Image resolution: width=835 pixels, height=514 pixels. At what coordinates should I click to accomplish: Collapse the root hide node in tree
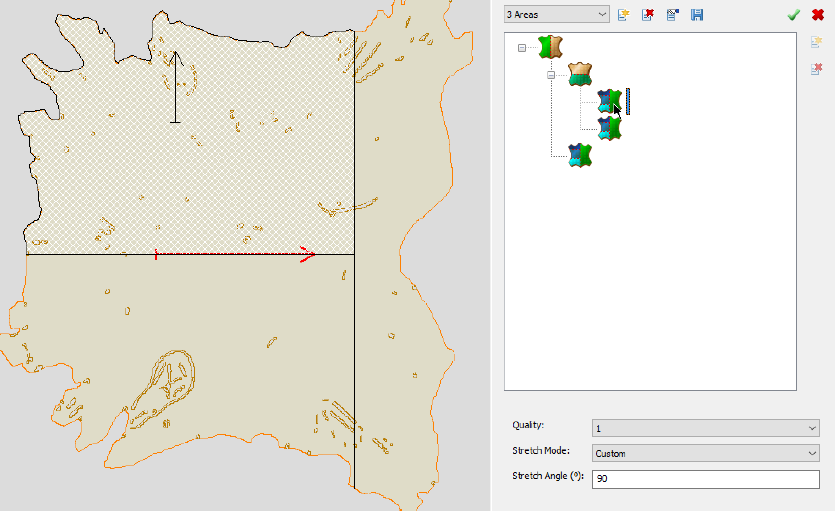pos(522,48)
